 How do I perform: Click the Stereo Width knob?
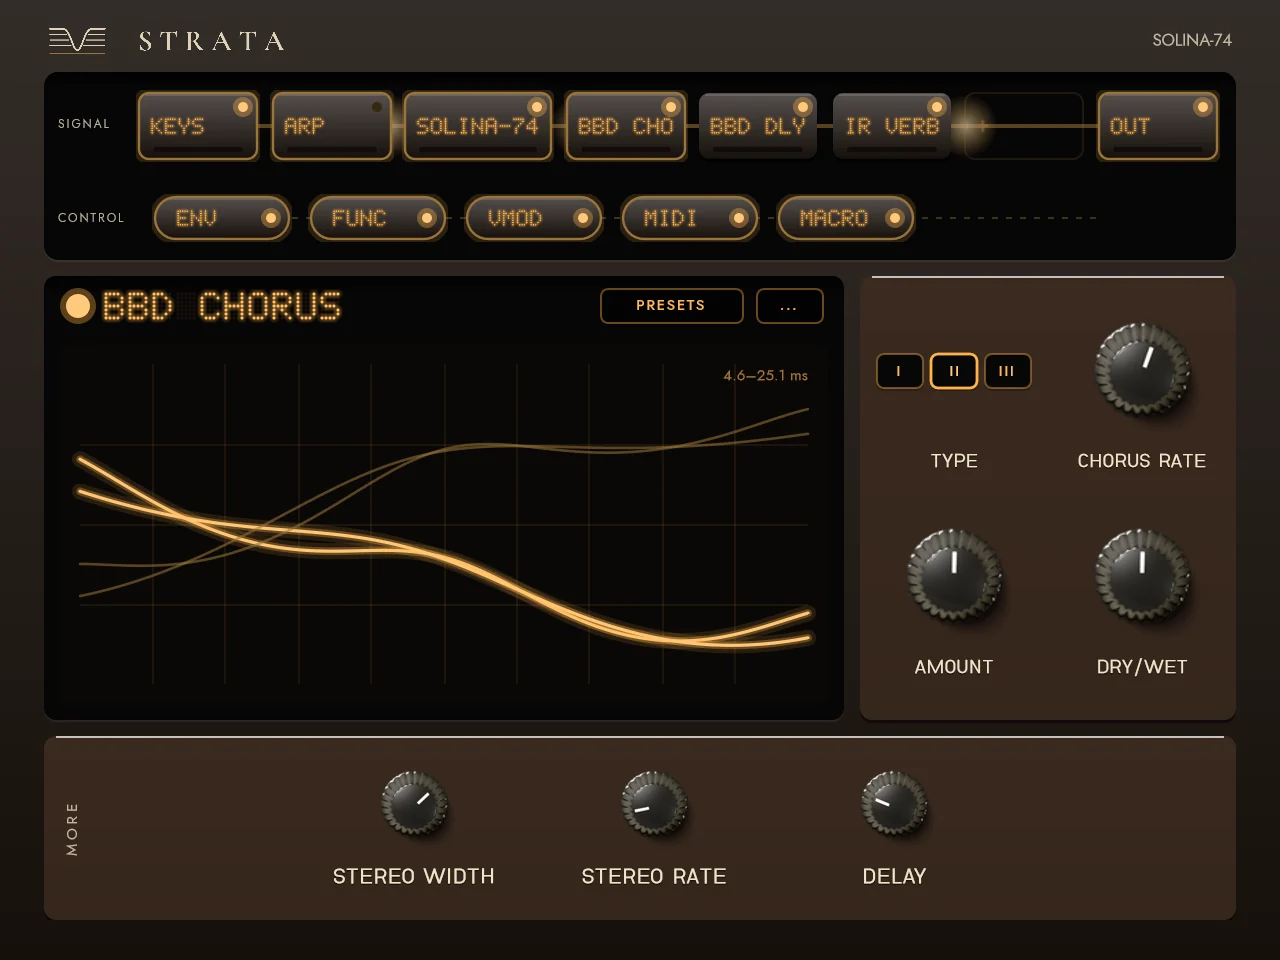click(414, 803)
